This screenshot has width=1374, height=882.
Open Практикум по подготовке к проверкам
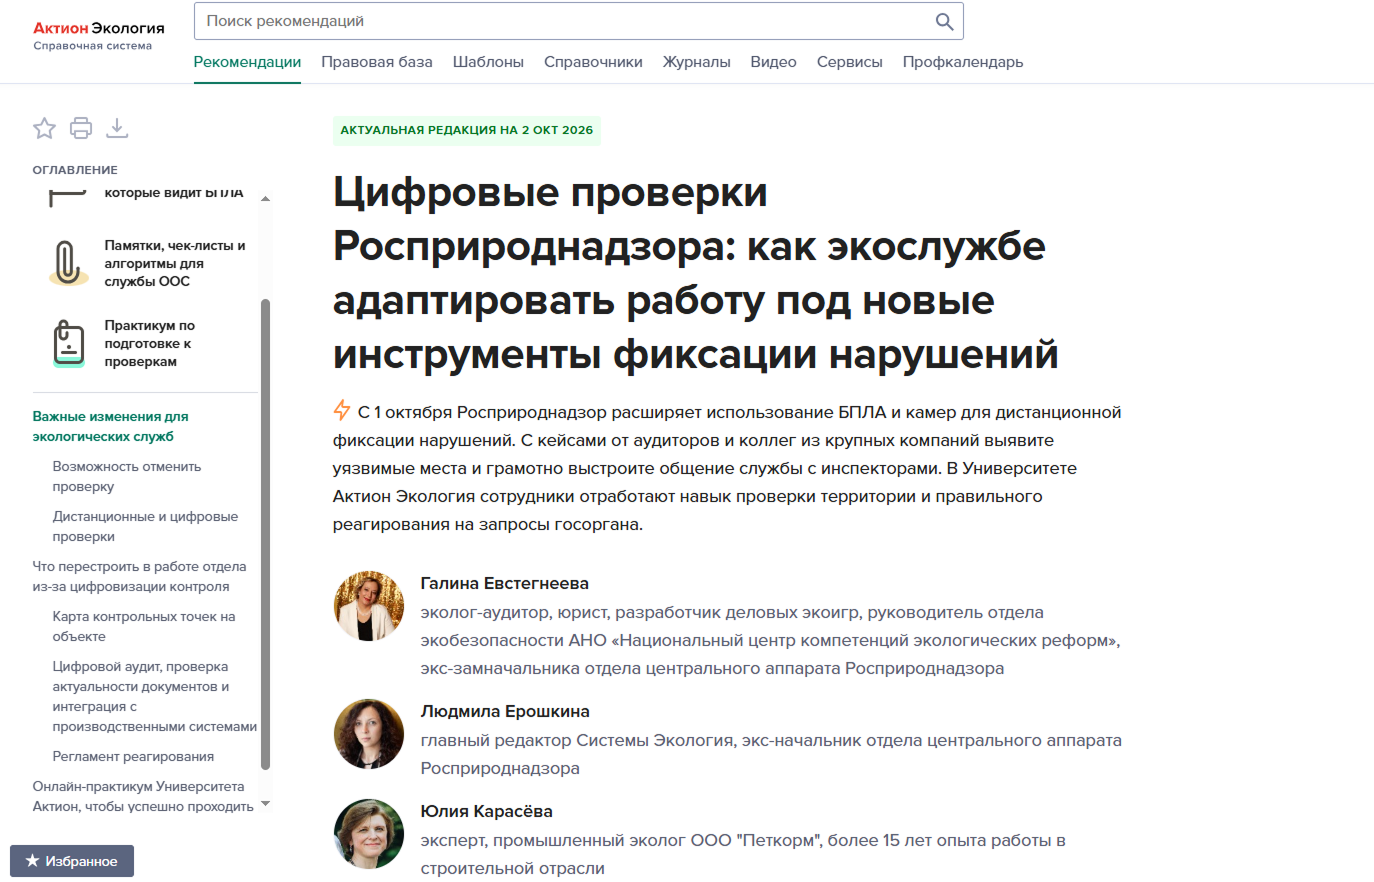[x=150, y=343]
